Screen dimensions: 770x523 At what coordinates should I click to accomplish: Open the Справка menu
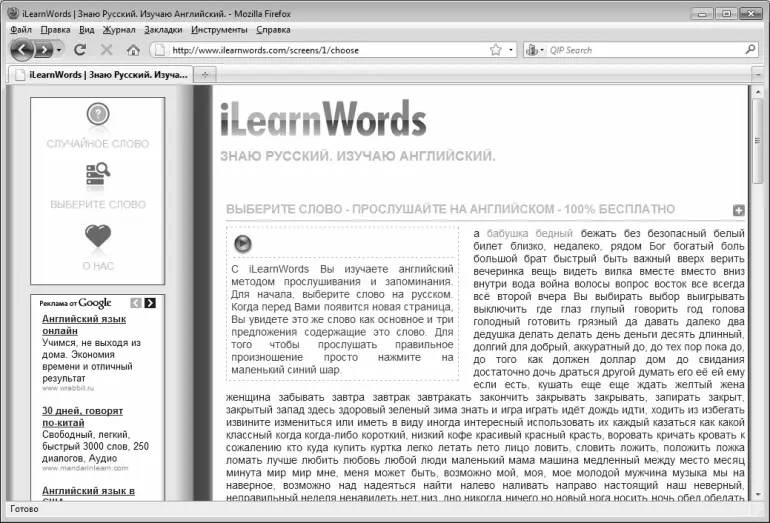coord(273,30)
